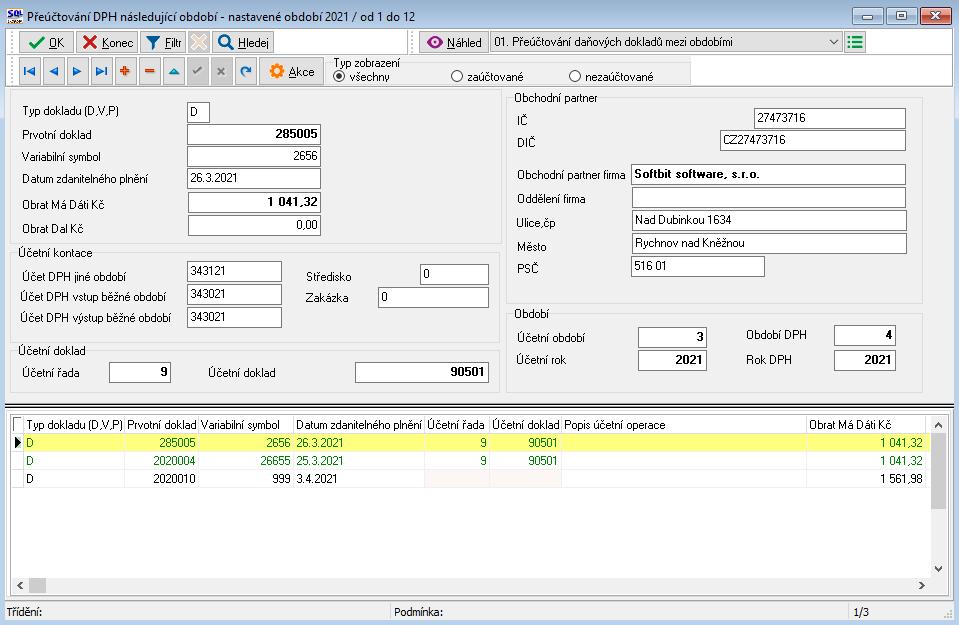
Task: Click the Účetní období field
Action: (673, 338)
